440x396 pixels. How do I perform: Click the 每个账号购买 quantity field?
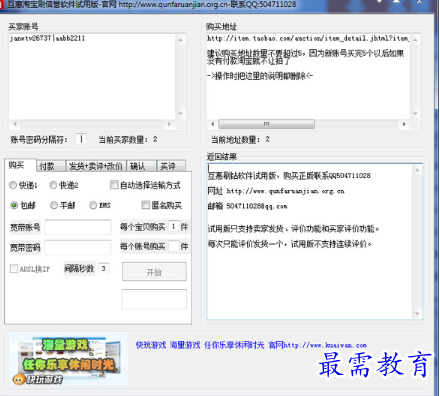174,247
